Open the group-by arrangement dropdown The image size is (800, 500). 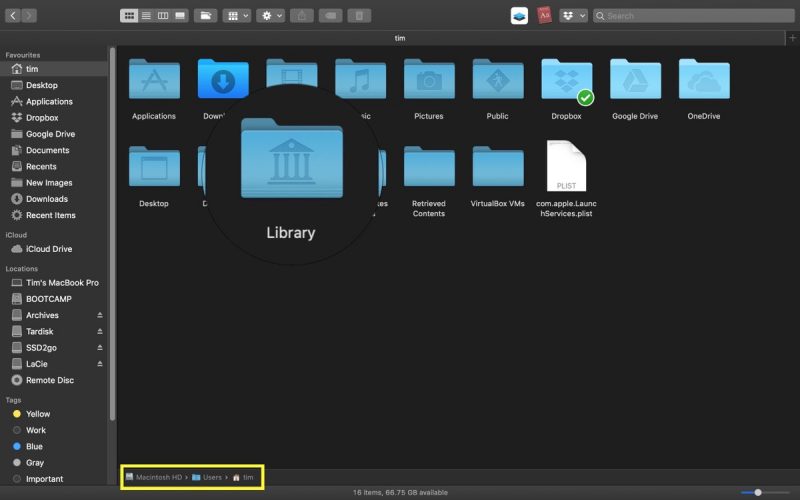tap(237, 16)
